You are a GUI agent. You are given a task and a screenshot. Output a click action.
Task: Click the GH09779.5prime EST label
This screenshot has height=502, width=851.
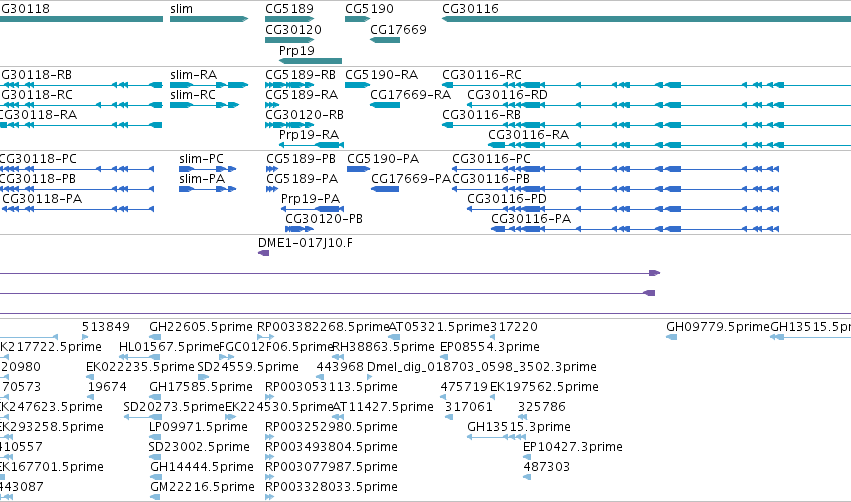point(718,327)
